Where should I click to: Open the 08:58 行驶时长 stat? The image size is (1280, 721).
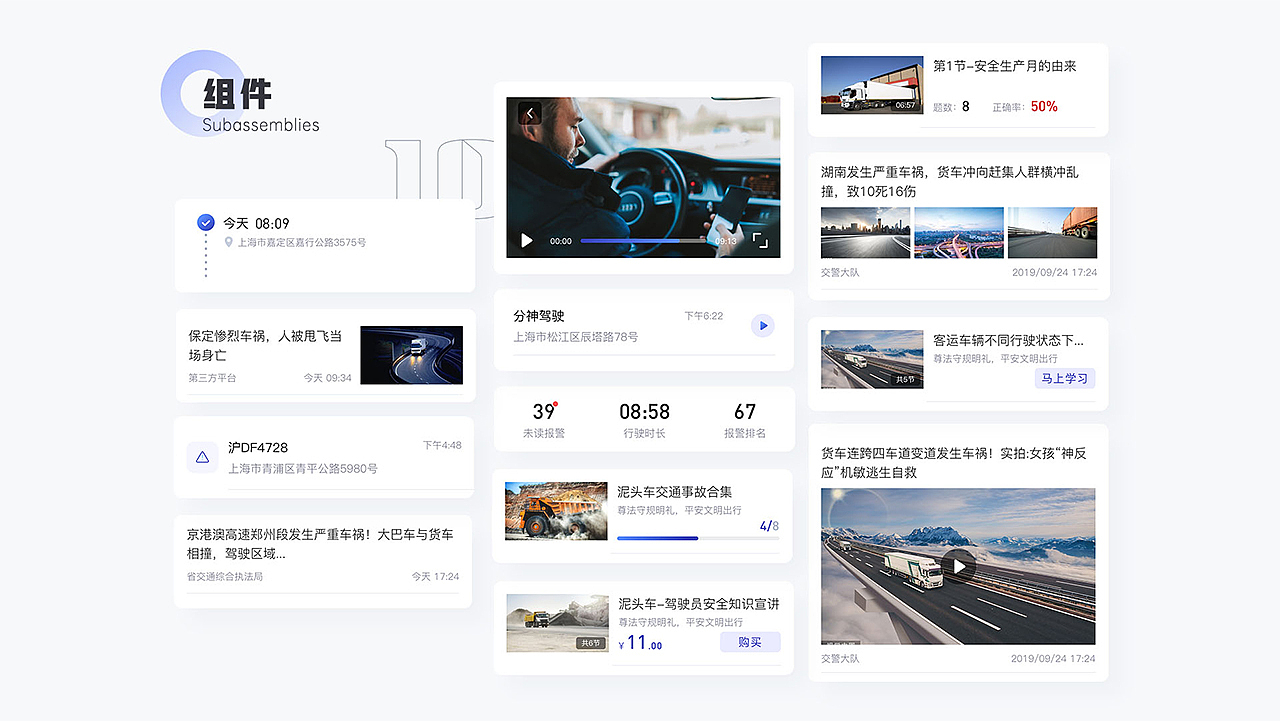[644, 420]
